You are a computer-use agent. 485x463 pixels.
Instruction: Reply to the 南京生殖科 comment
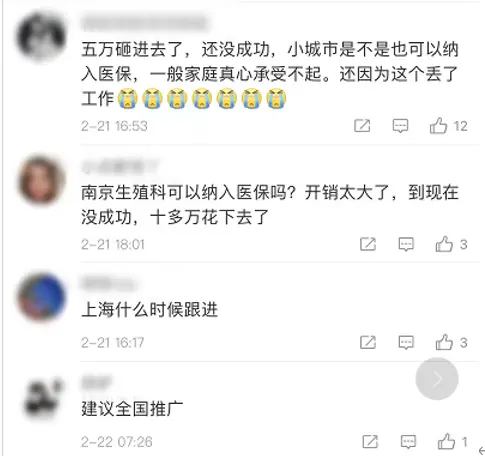pos(406,244)
